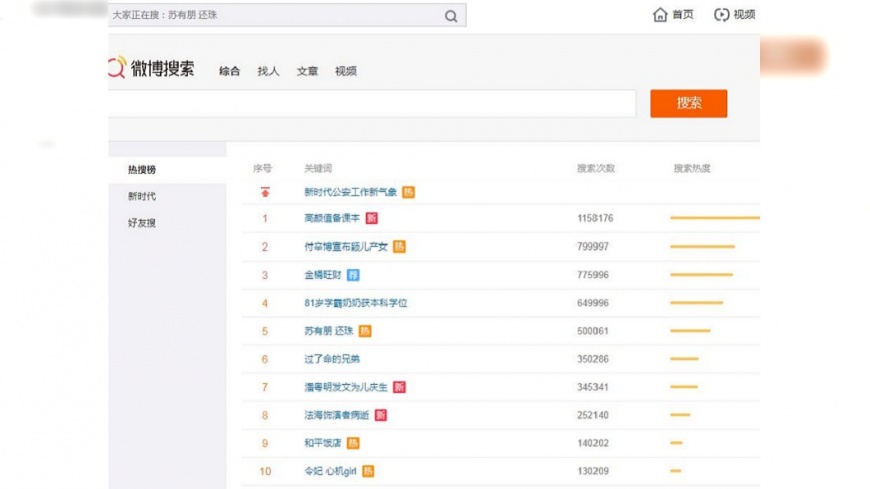Screen dimensions: 870x489
Task: Open 苏有朋 还珠 hot search link
Action: (x=329, y=331)
